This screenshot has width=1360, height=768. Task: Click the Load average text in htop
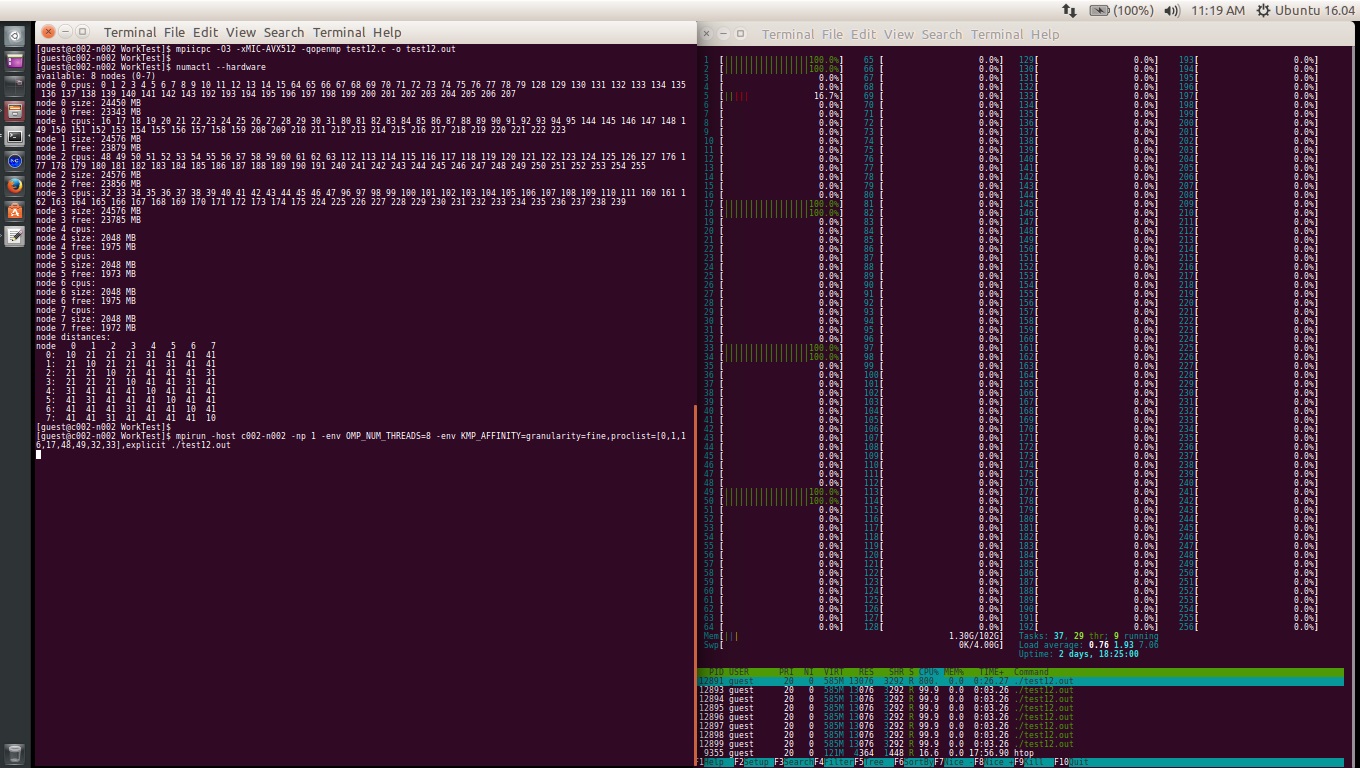click(x=1090, y=645)
